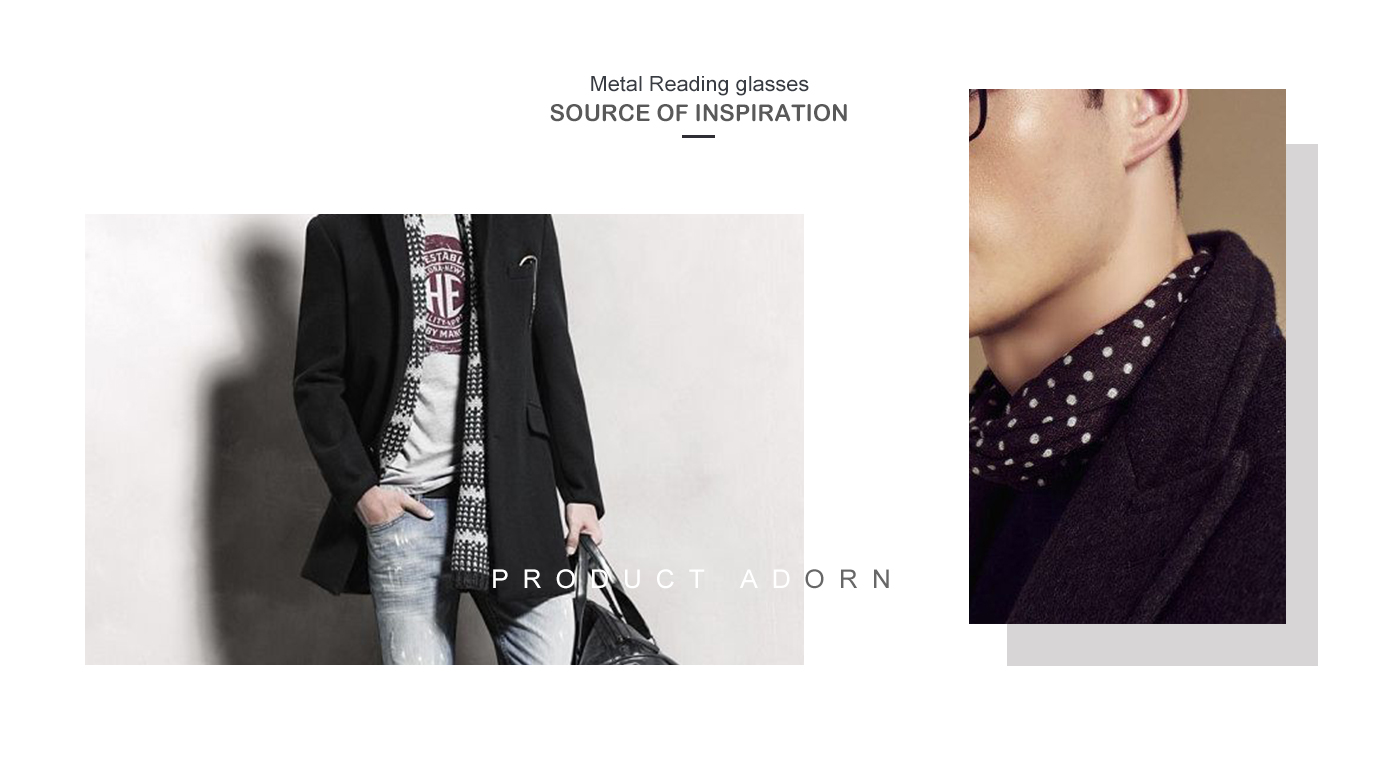Click the coat flap pocket on model's side
1400x760 pixels.
(536, 420)
